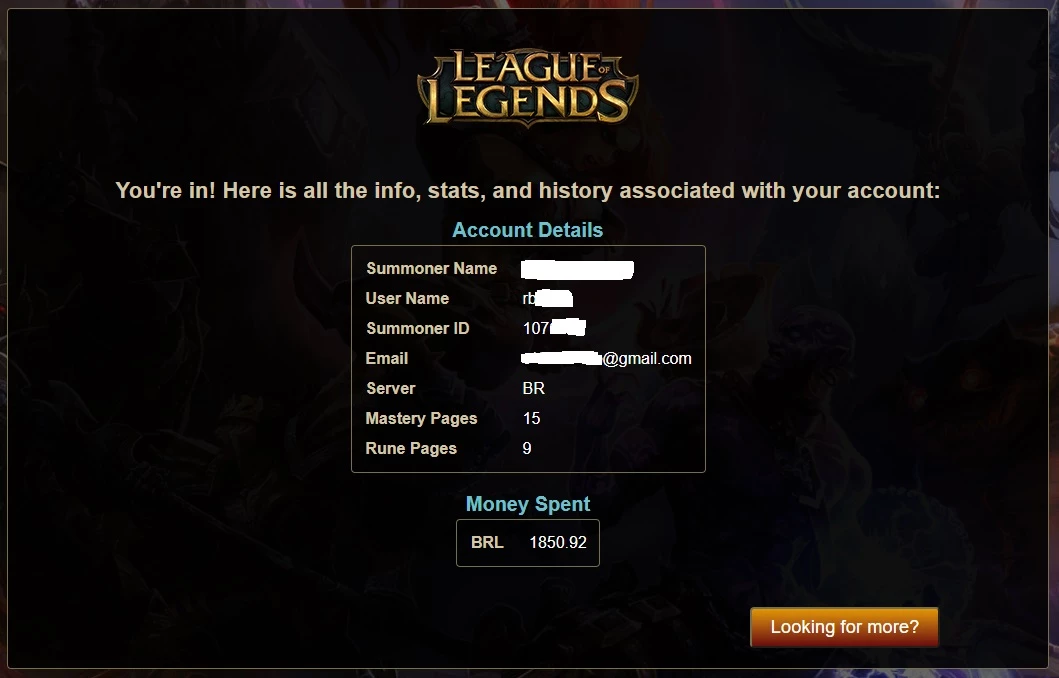Click the Email label
Screen dimensions: 1059x678
[387, 359]
